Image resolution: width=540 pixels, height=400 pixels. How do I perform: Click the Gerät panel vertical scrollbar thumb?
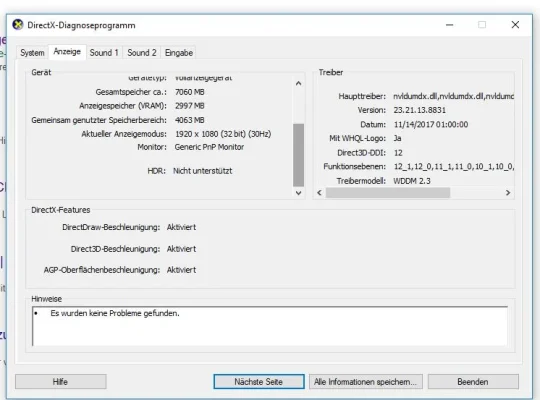click(x=299, y=155)
